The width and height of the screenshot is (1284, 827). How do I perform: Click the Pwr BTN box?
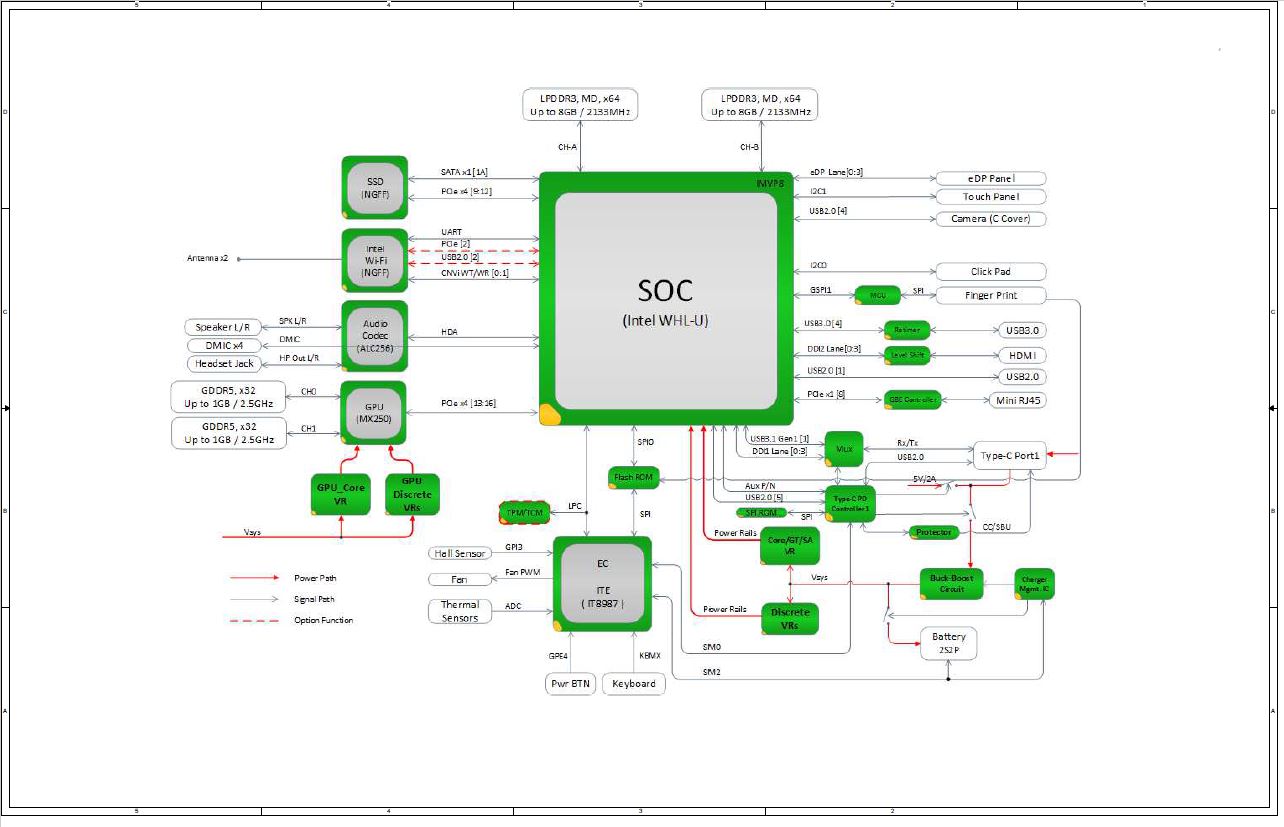[570, 684]
